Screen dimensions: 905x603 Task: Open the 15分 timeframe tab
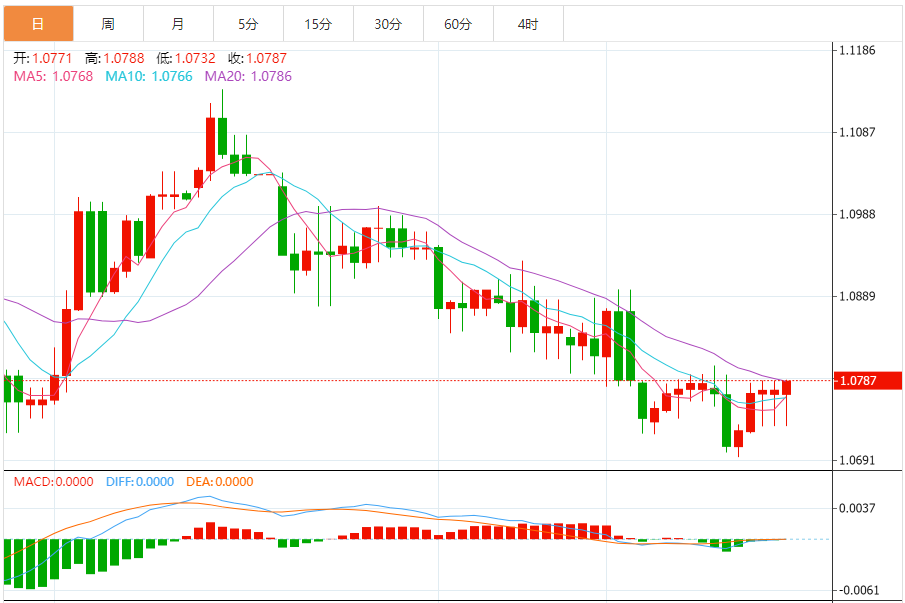click(319, 24)
